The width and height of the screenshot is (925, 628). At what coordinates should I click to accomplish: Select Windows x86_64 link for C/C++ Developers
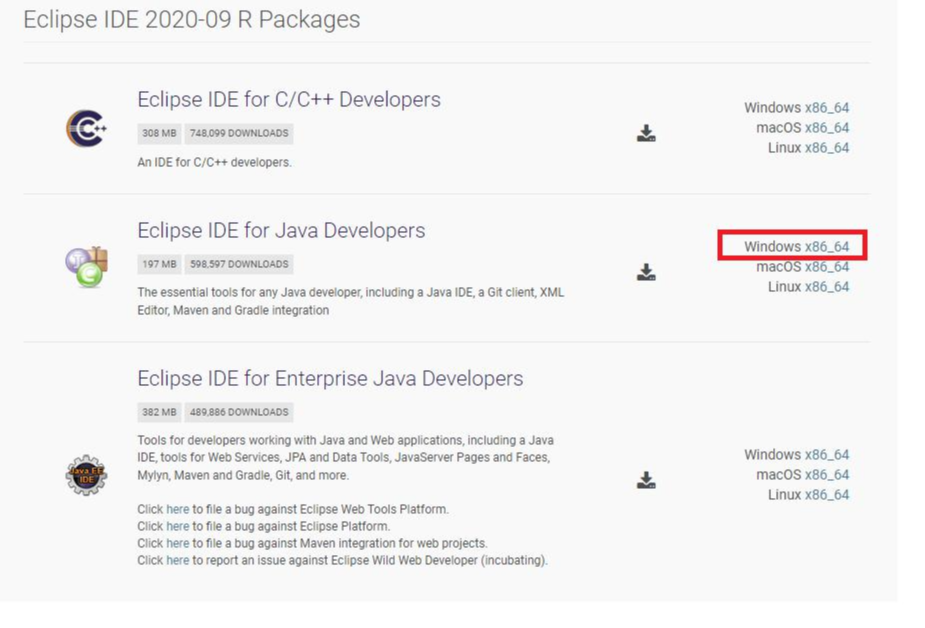click(826, 108)
